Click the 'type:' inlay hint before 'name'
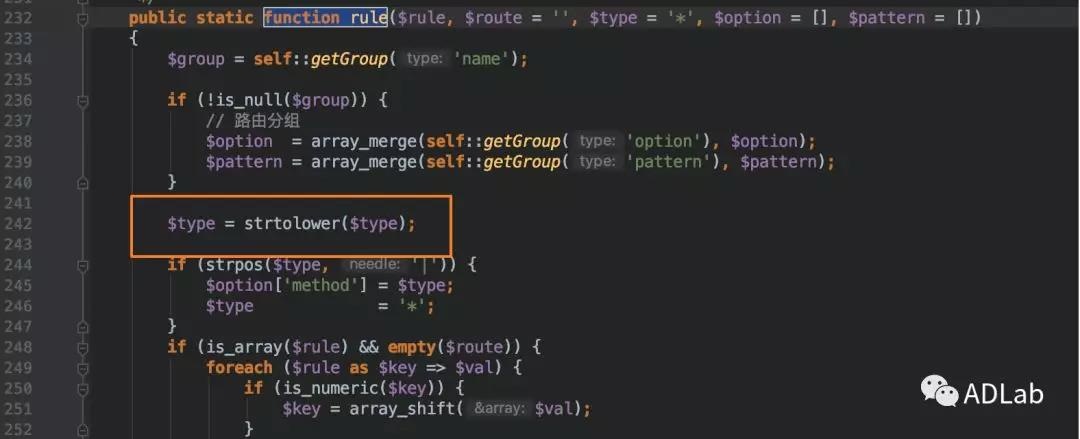This screenshot has width=1080, height=439. (425, 59)
